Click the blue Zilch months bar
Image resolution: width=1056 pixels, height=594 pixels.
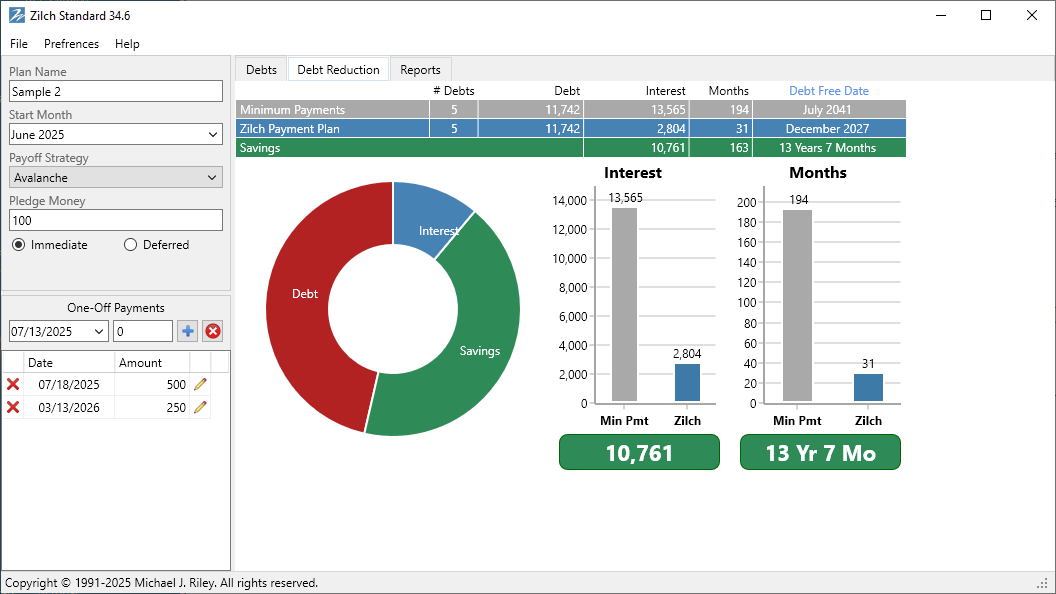click(x=869, y=388)
